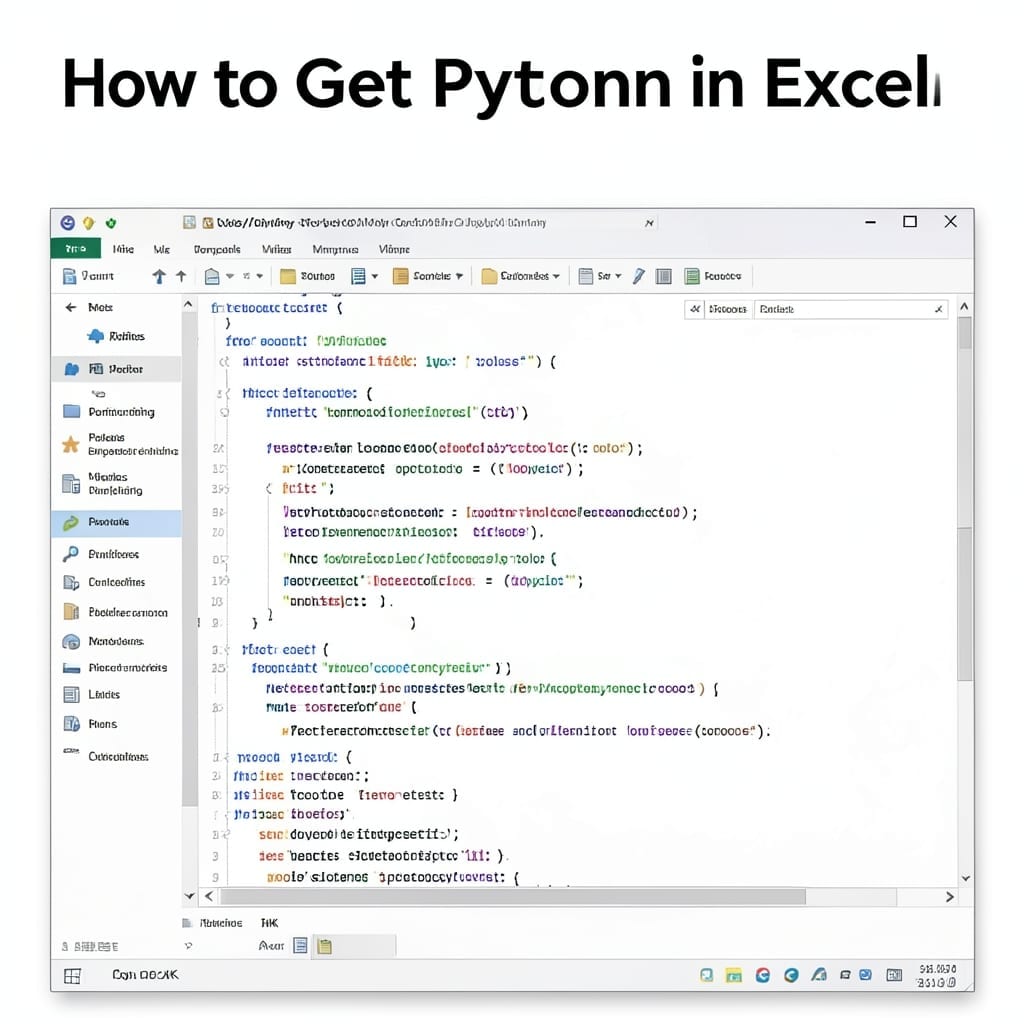Click the yellow-green folder icon in system tray
Image resolution: width=1024 pixels, height=1024 pixels.
(x=734, y=976)
